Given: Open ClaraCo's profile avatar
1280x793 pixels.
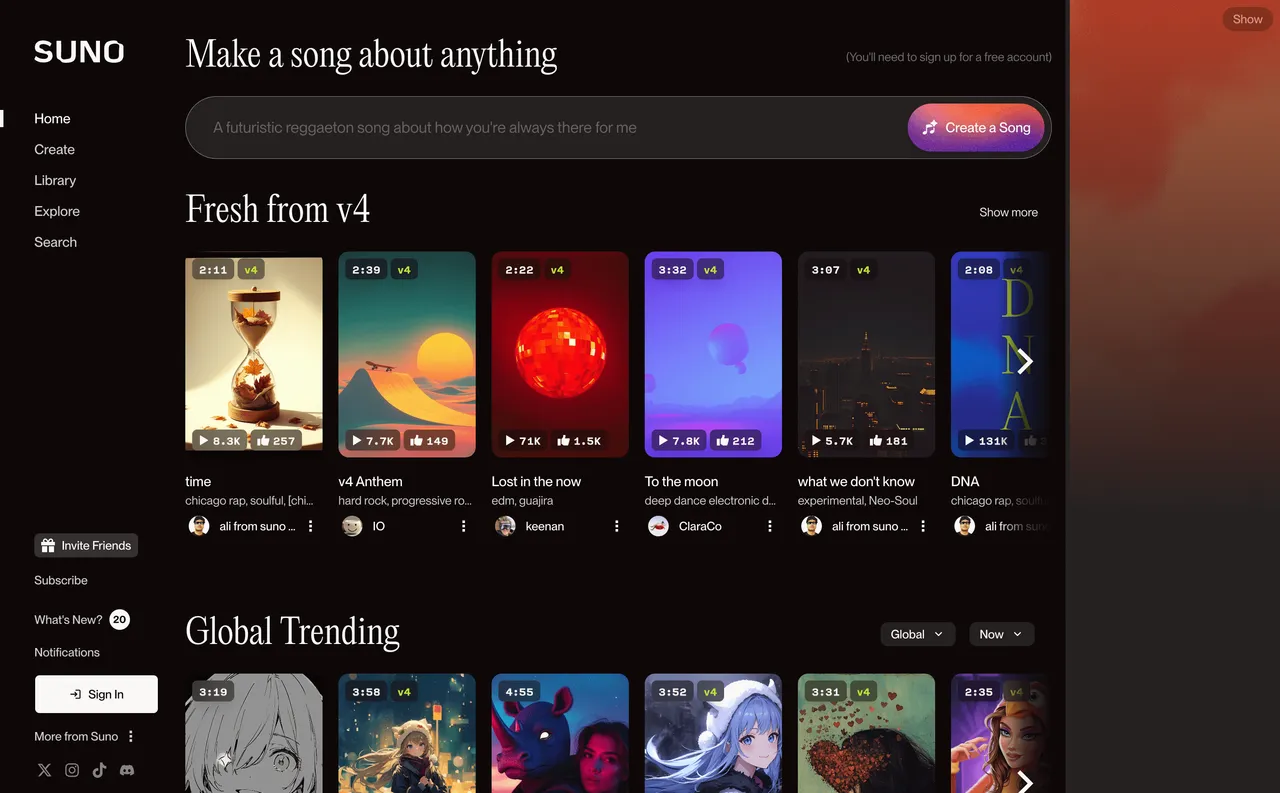Looking at the screenshot, I should (658, 525).
